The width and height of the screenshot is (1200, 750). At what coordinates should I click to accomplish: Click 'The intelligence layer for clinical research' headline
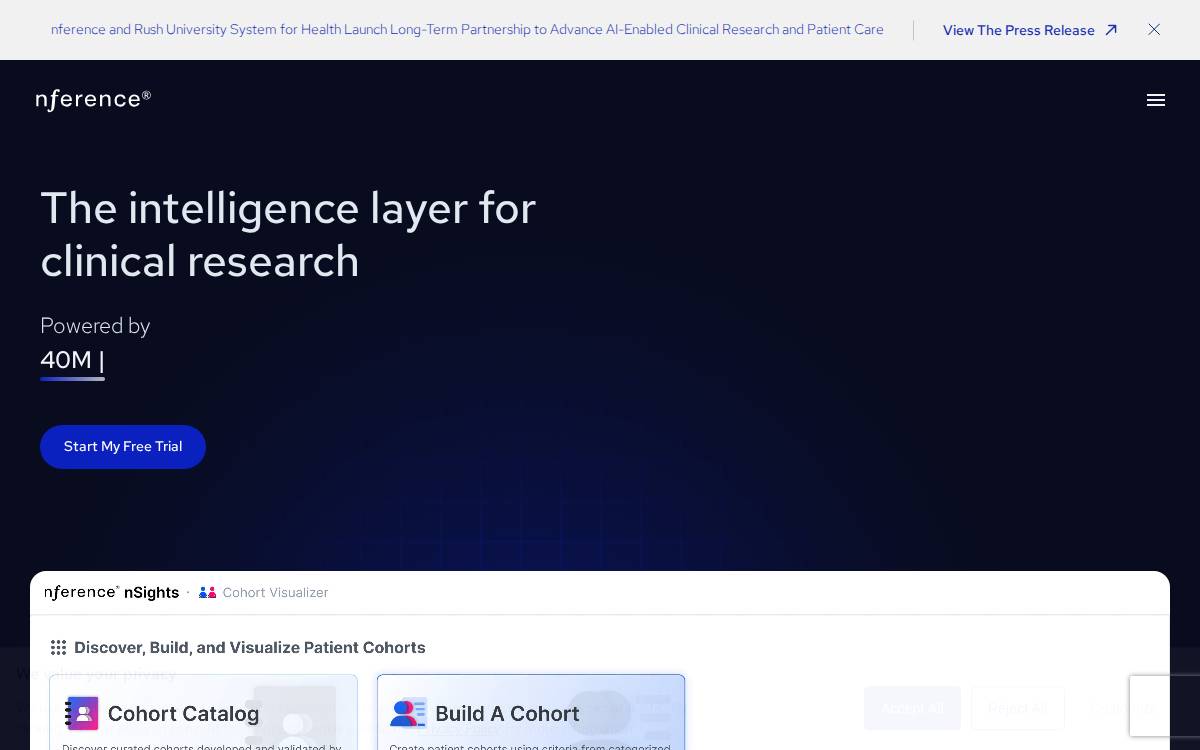tap(288, 235)
